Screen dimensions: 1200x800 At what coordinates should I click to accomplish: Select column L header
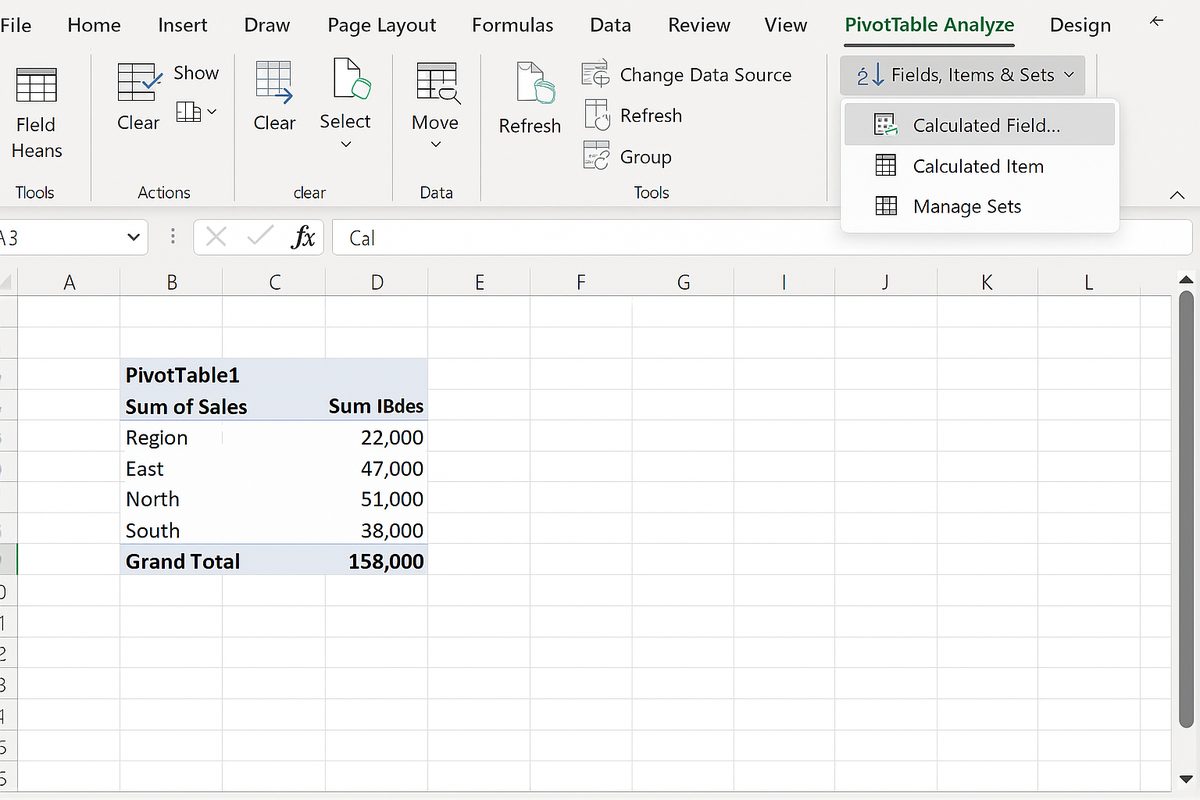[x=1089, y=283]
